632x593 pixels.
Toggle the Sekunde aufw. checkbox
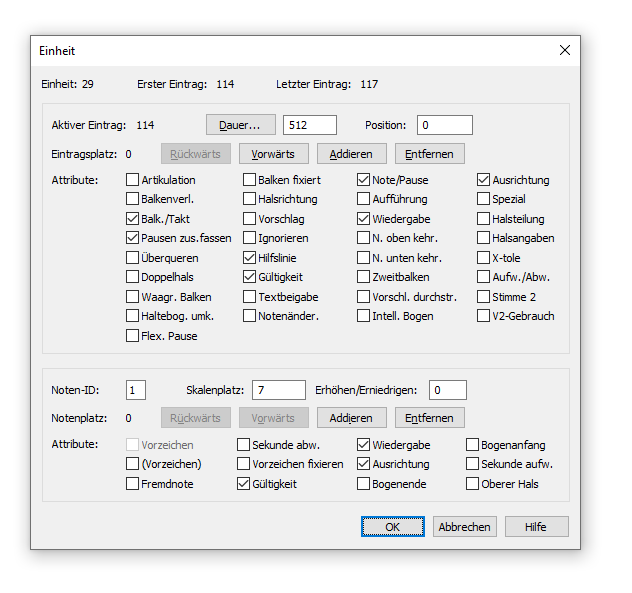(472, 464)
